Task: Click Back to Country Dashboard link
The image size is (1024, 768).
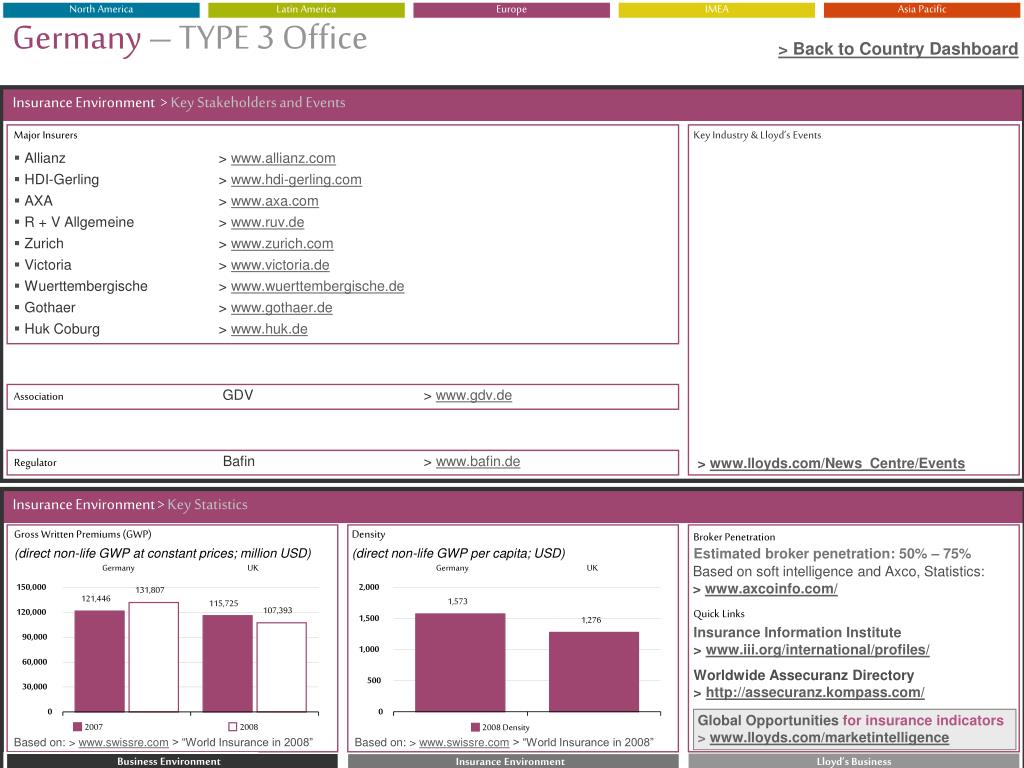Action: [898, 49]
